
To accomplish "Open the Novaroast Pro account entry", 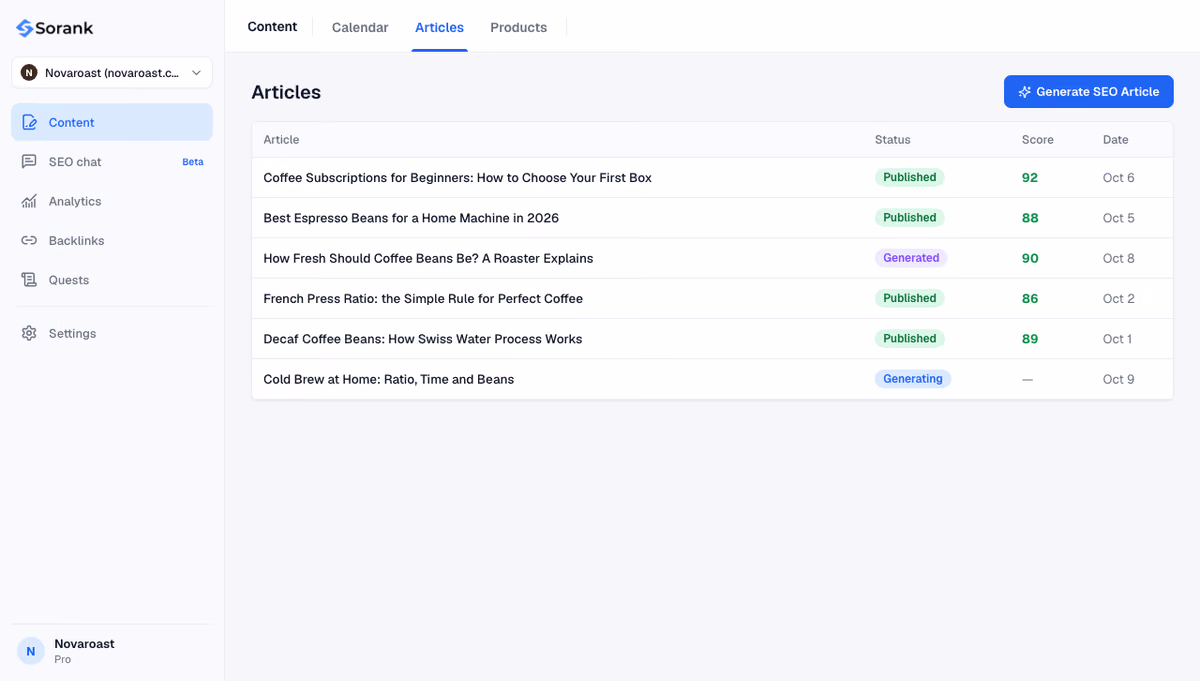I will click(112, 651).
